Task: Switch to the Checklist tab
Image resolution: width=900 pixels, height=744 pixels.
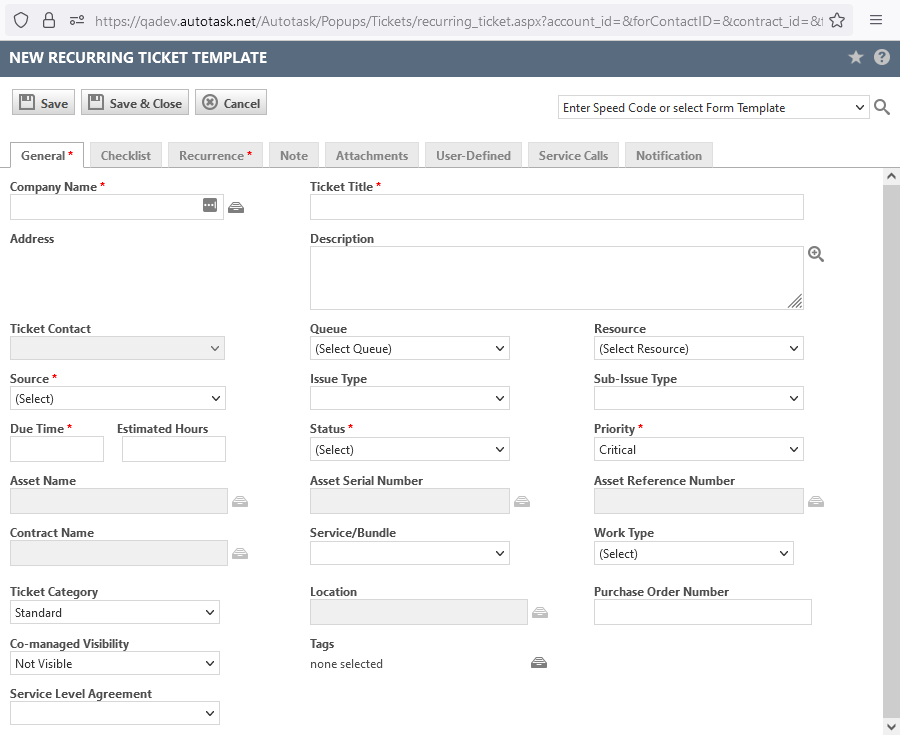Action: coord(126,156)
